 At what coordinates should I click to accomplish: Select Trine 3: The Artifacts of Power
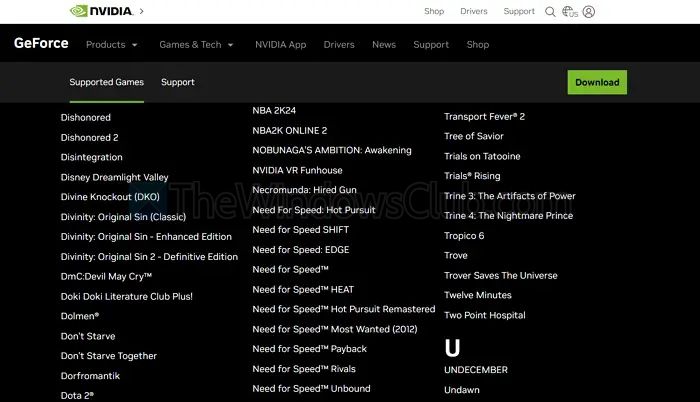click(x=509, y=196)
